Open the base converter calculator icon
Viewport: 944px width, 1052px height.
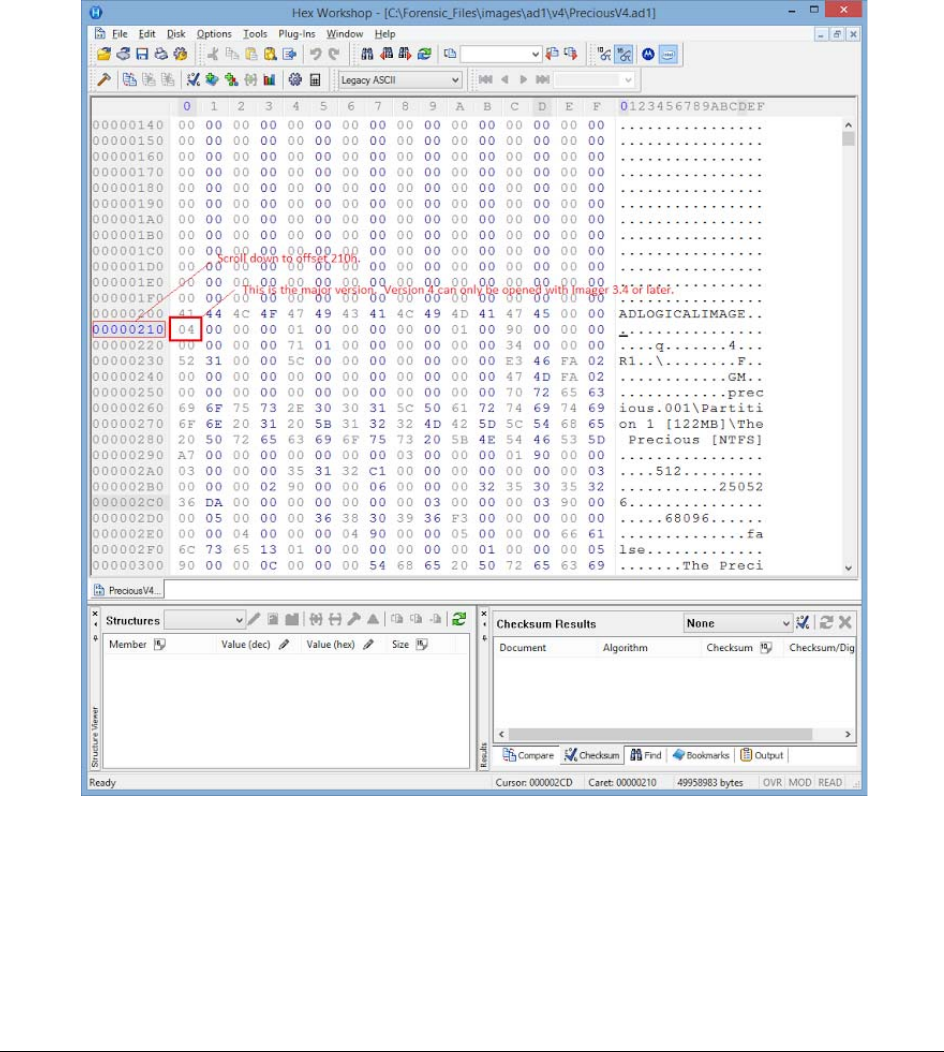point(315,80)
